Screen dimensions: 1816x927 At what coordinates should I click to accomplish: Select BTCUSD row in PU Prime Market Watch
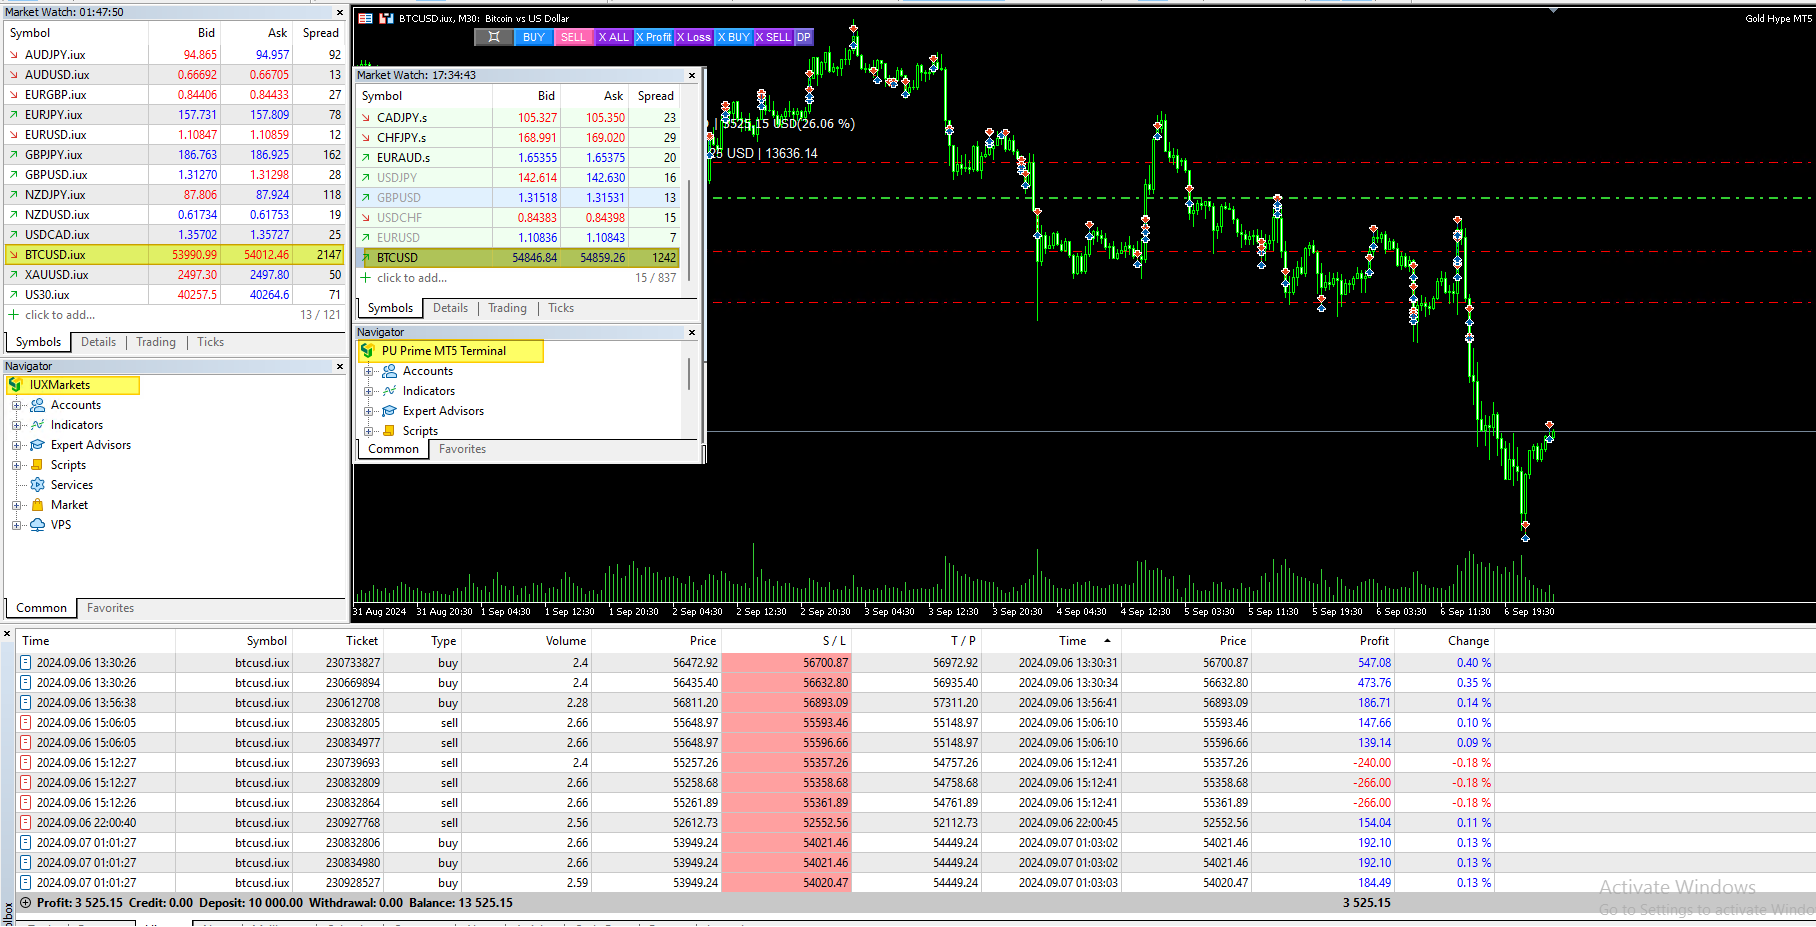click(518, 258)
